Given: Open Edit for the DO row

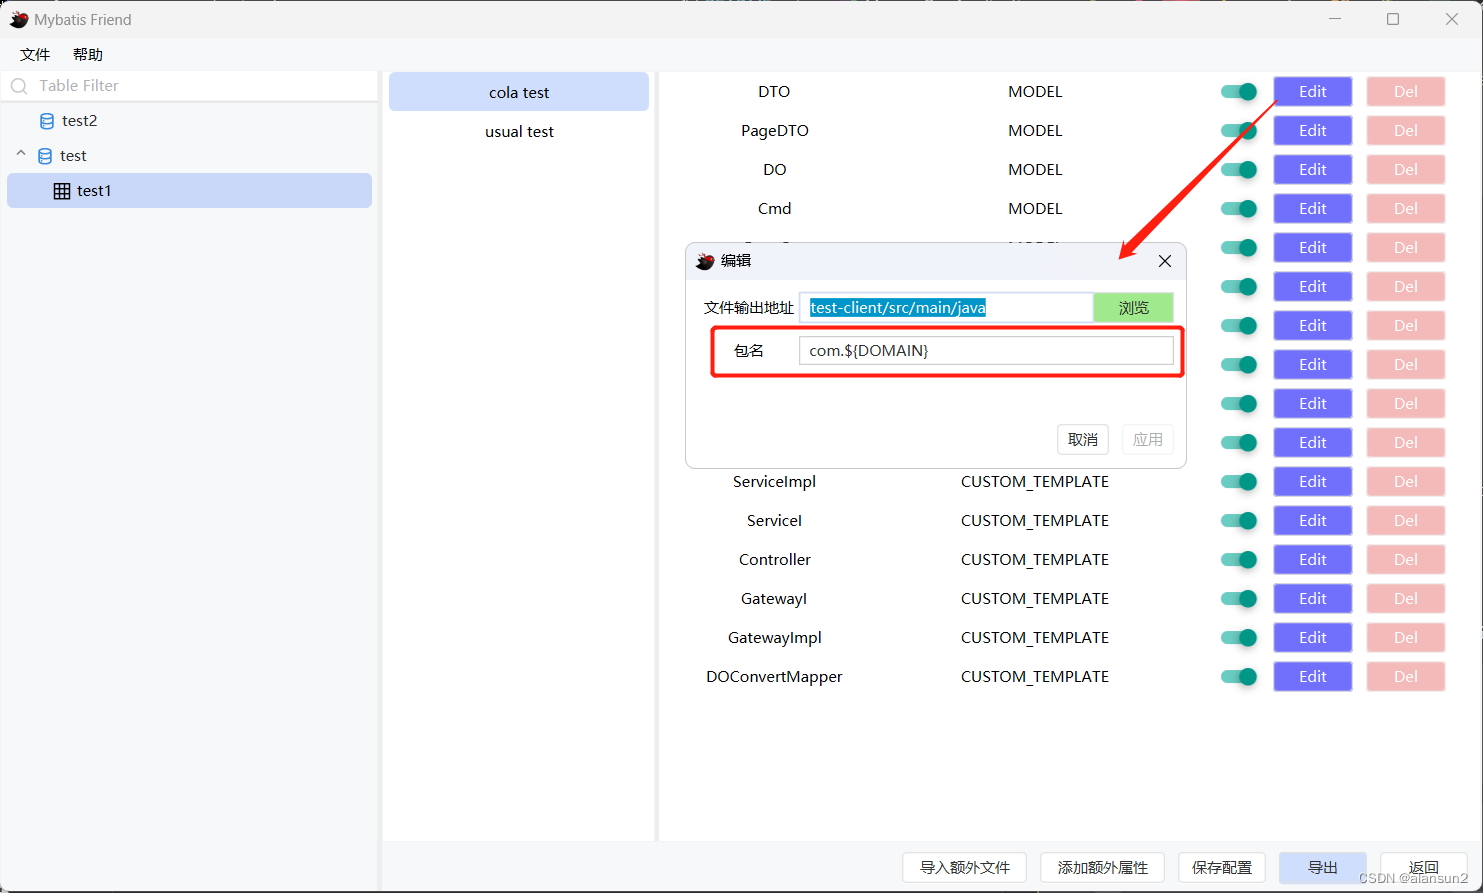Looking at the screenshot, I should 1313,170.
